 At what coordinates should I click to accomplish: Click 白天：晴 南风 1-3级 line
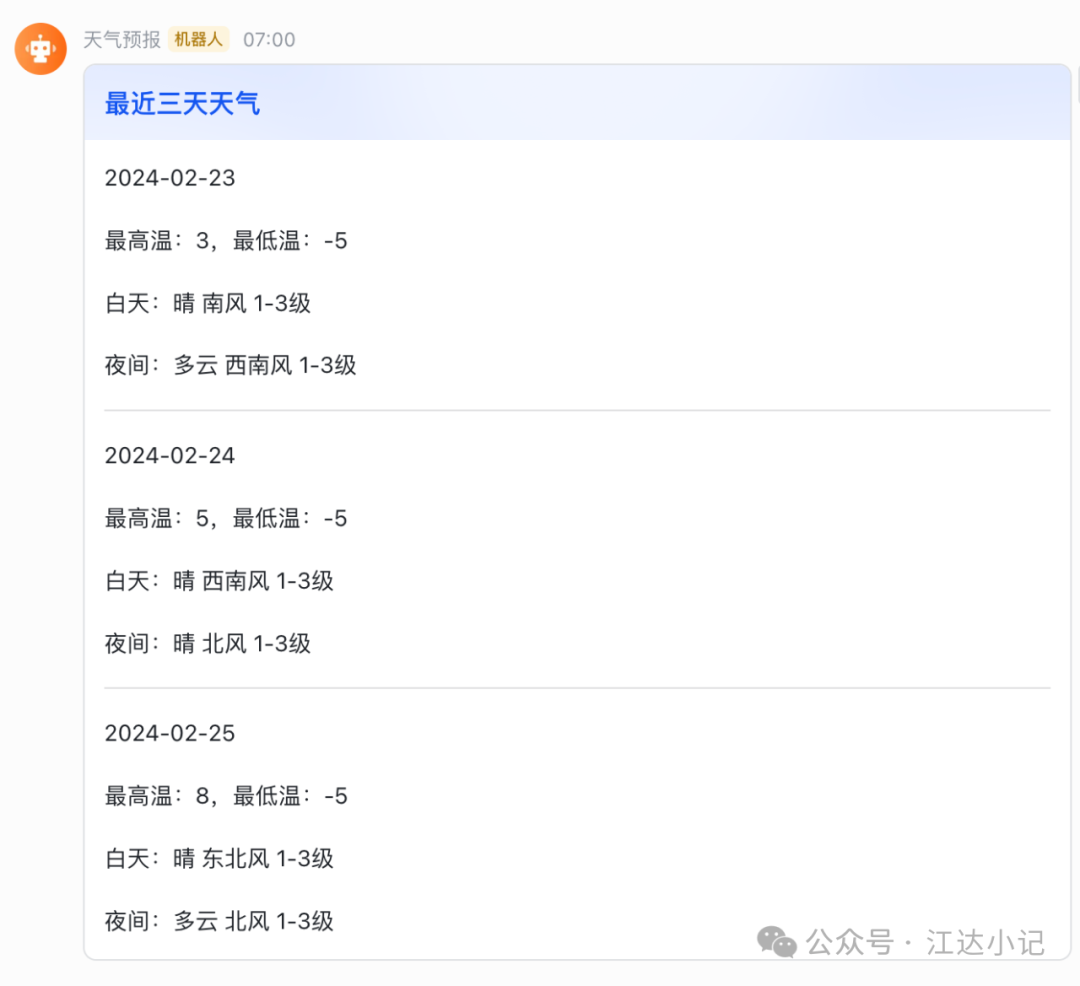[x=208, y=303]
